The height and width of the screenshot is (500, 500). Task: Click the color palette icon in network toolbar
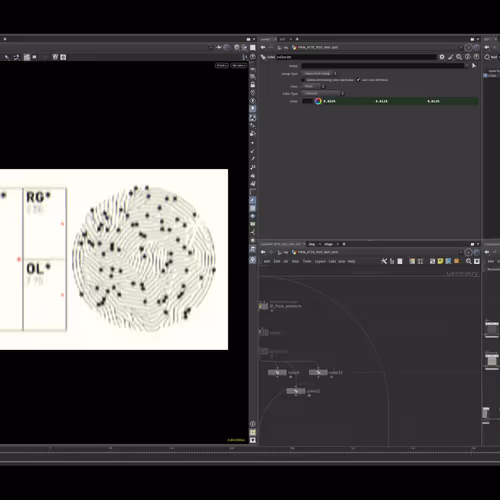click(x=412, y=261)
